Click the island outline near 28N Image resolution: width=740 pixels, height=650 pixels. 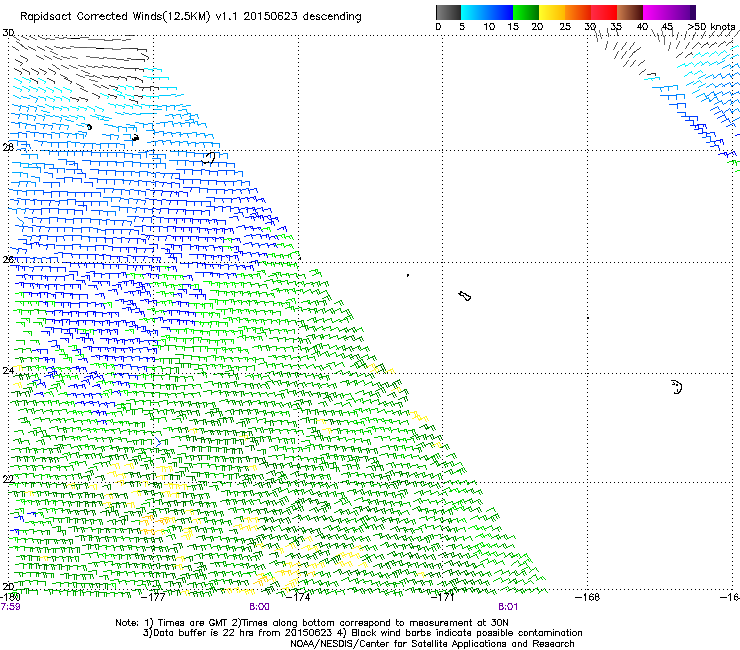click(209, 158)
